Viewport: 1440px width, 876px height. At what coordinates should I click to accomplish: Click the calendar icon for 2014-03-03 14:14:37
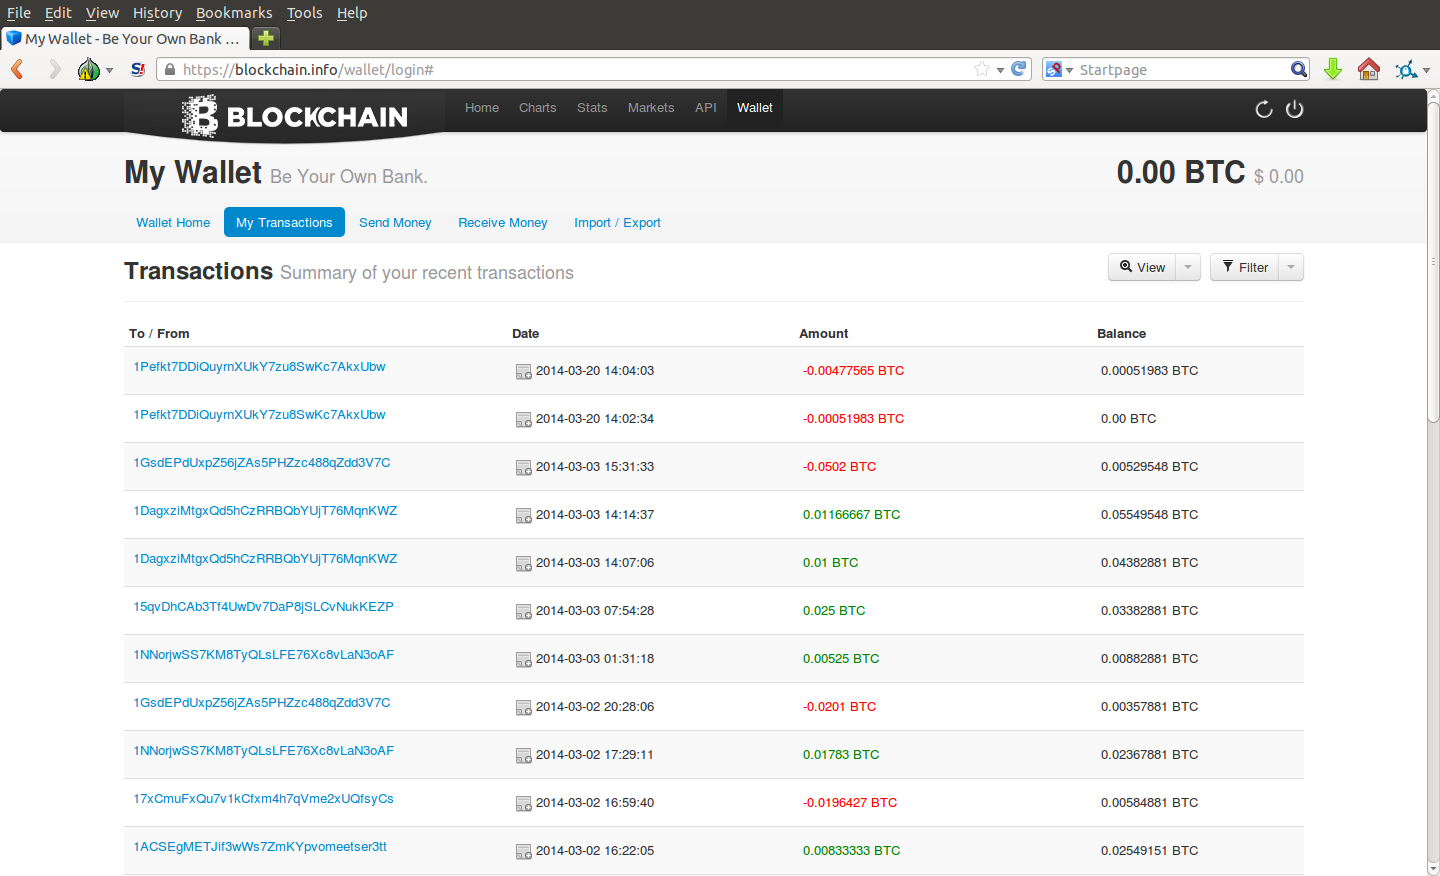523,516
